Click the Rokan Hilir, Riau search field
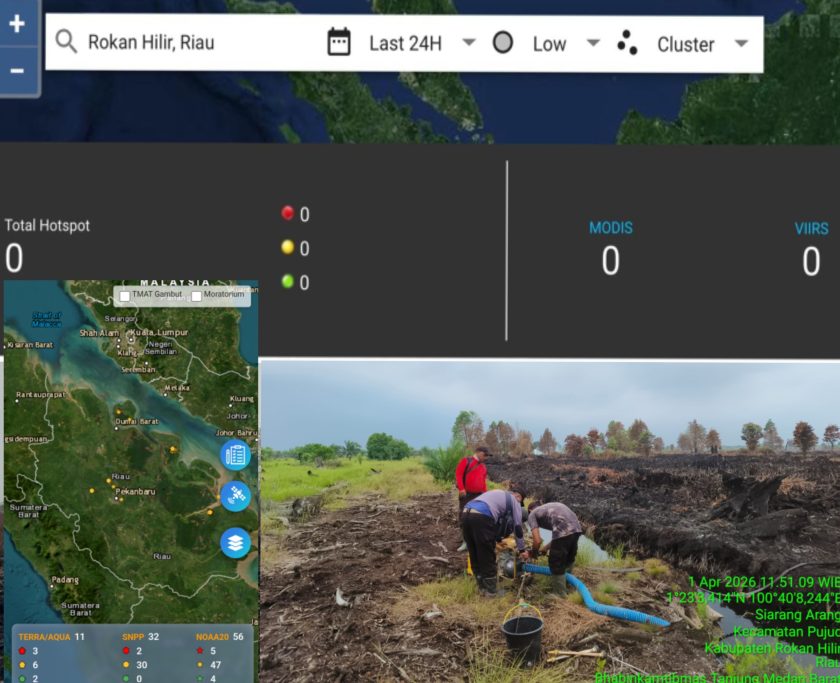The image size is (840, 683). (x=200, y=43)
